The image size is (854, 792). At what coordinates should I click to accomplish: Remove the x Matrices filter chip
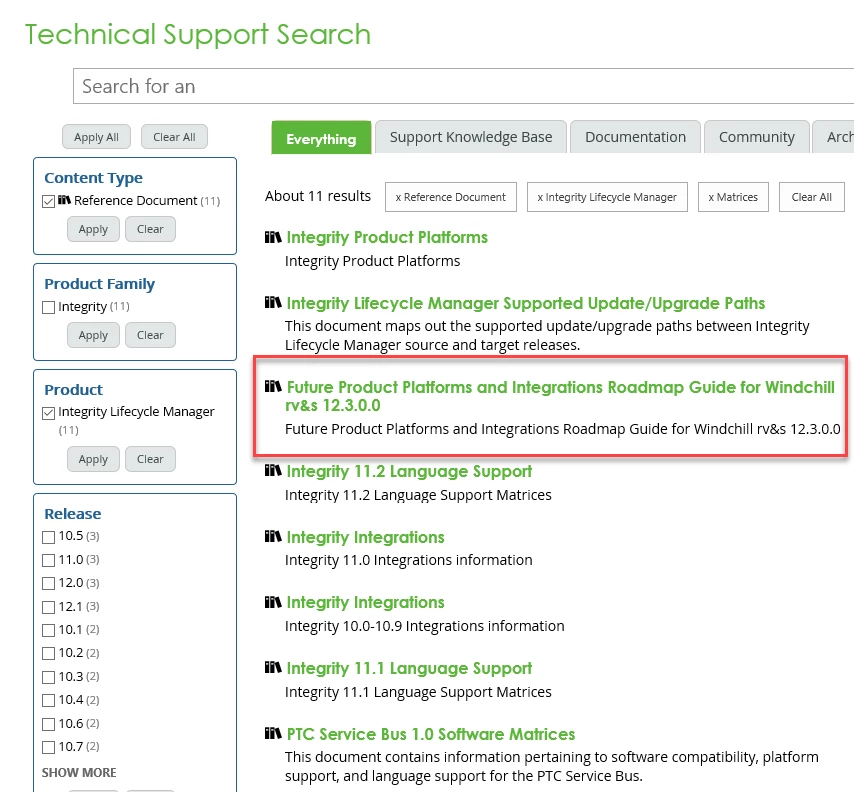pos(733,197)
